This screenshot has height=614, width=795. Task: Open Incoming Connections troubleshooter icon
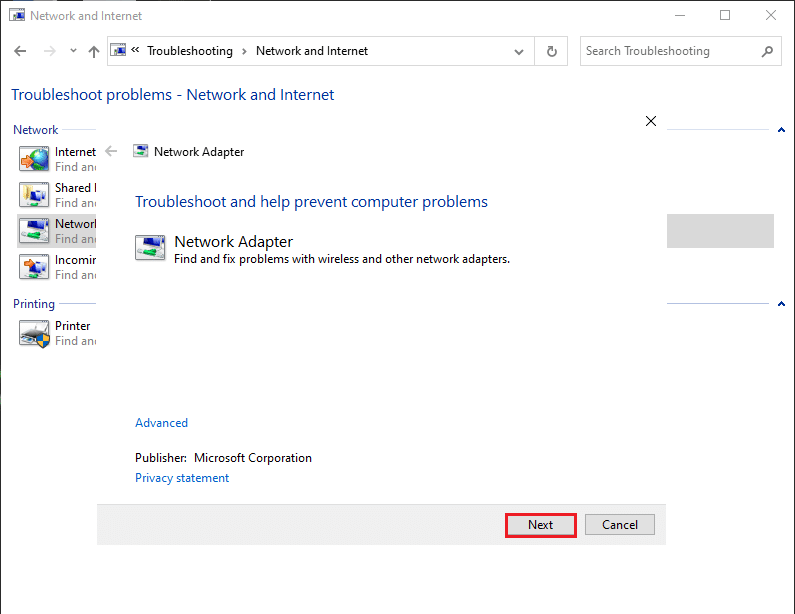point(34,266)
